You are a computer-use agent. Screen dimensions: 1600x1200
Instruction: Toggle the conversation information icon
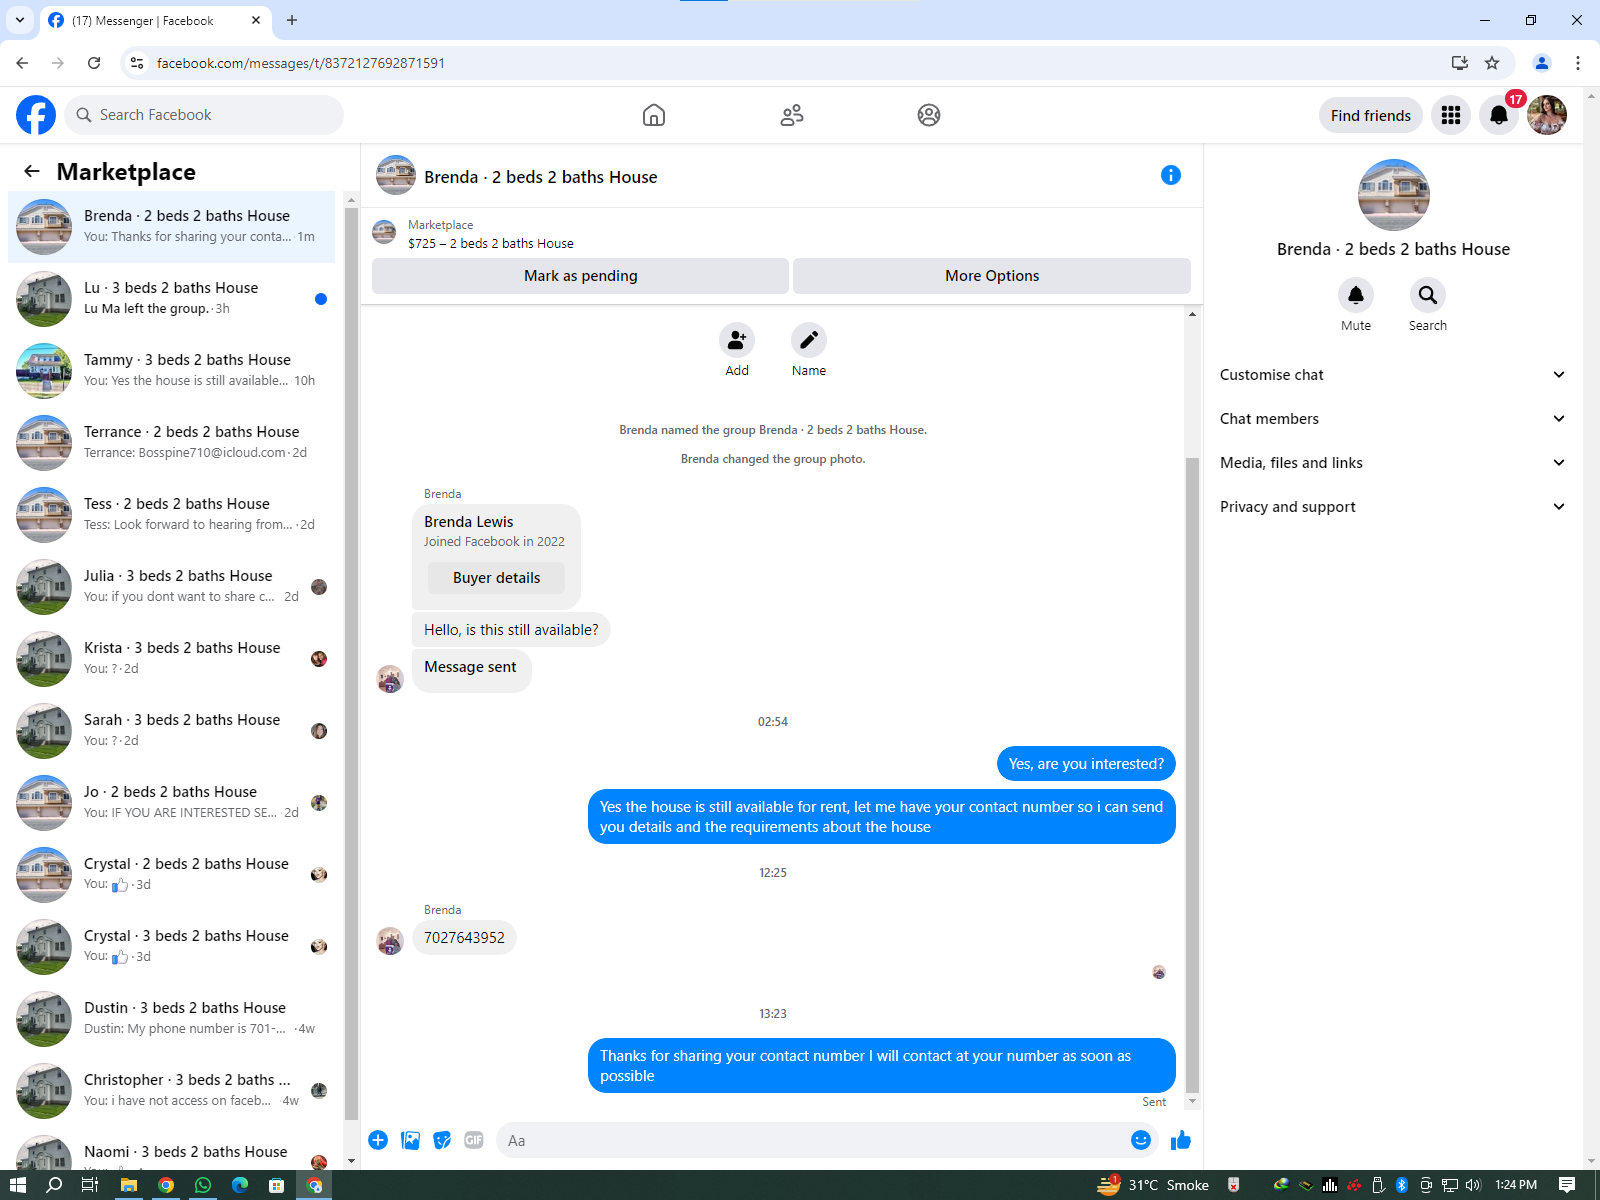[x=1171, y=175]
